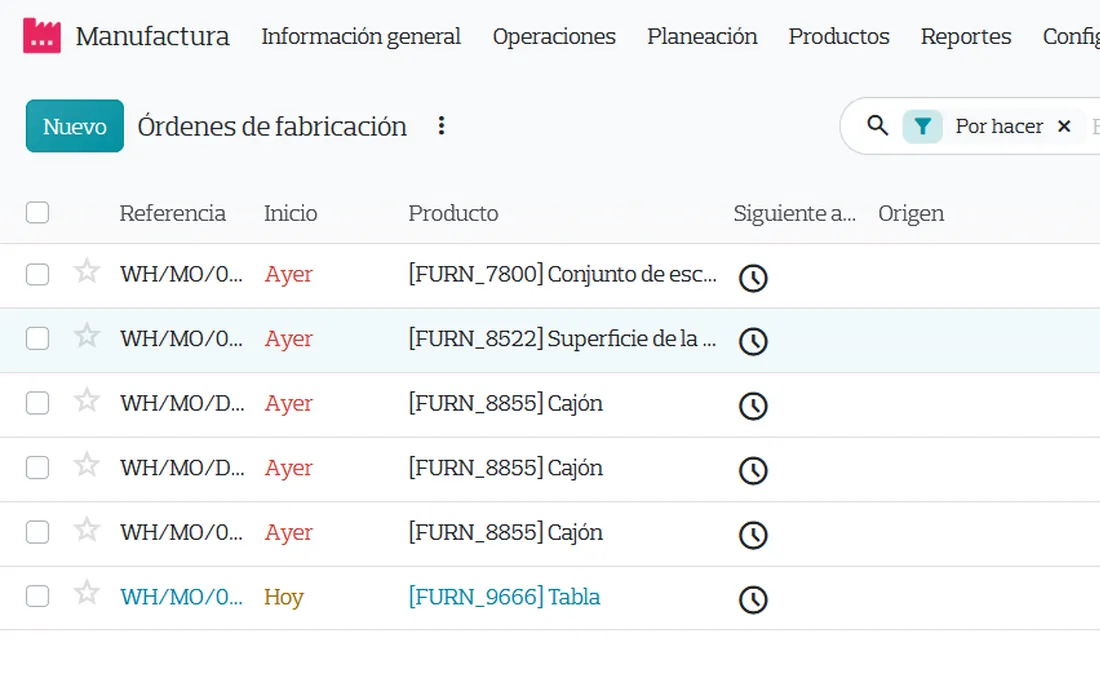Open the Operaciones menu
The height and width of the screenshot is (700, 1100).
tap(554, 36)
